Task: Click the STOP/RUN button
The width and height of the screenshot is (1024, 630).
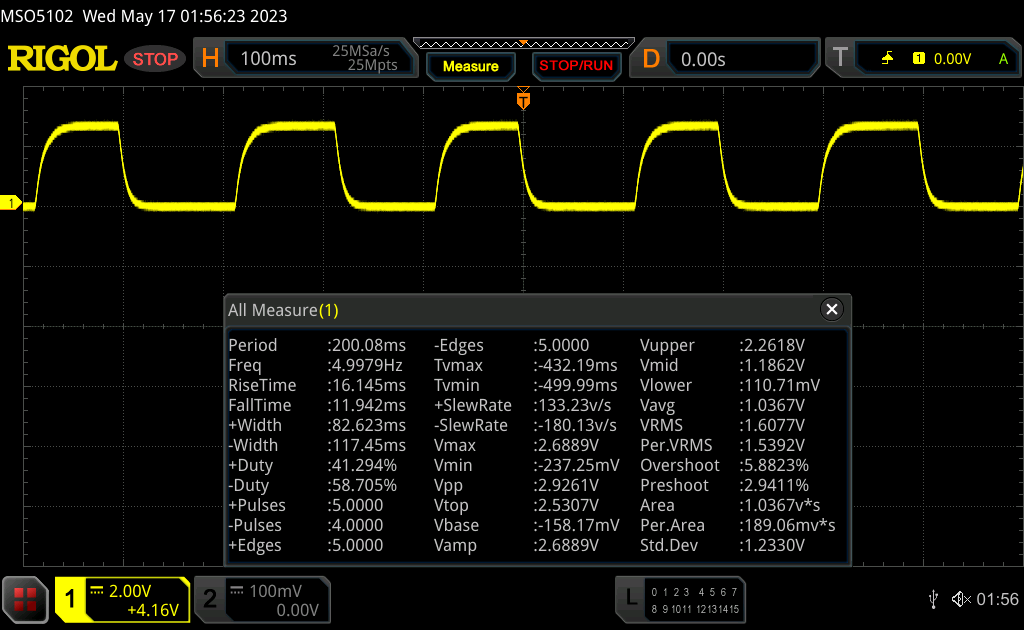Action: pyautogui.click(x=576, y=65)
